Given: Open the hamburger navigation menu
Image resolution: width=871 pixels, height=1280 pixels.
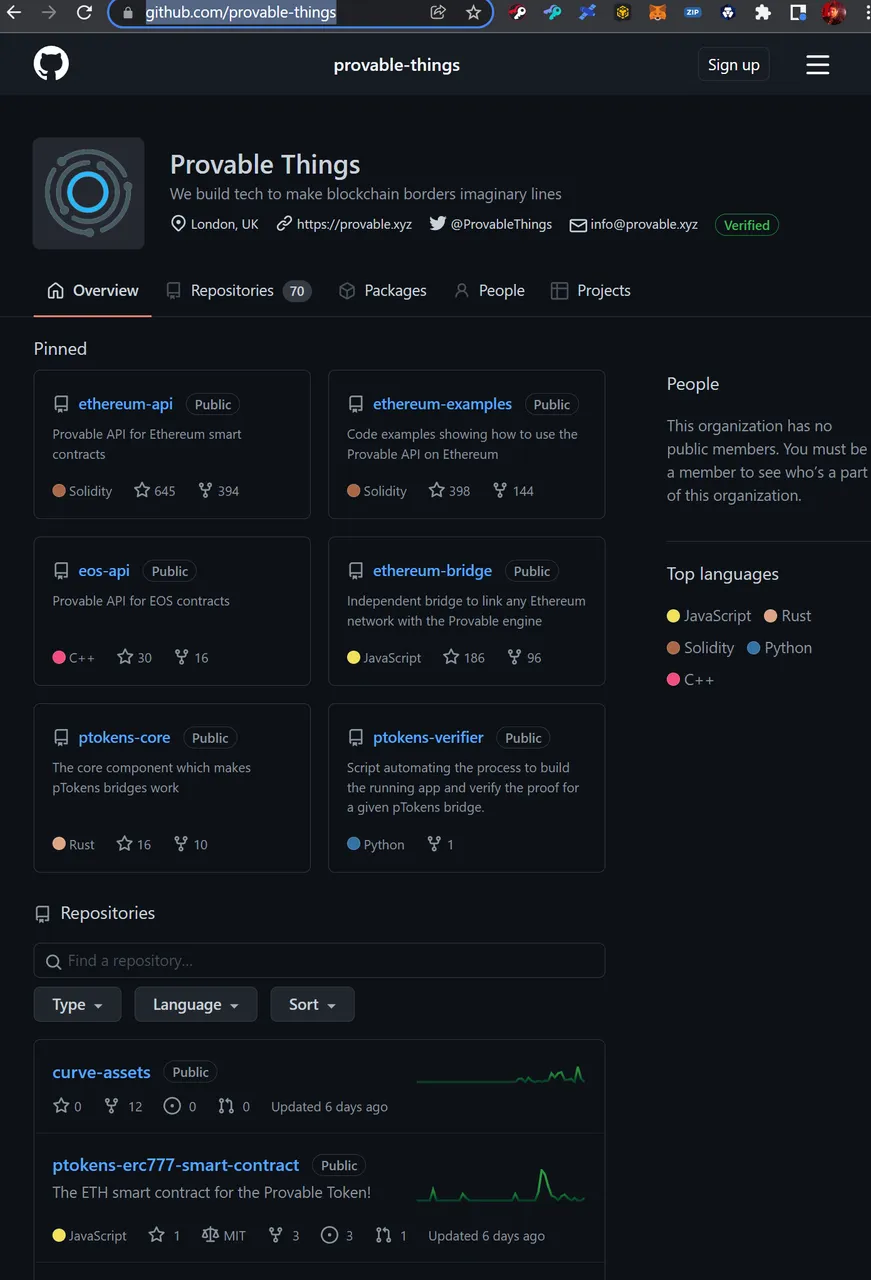Looking at the screenshot, I should coord(818,65).
